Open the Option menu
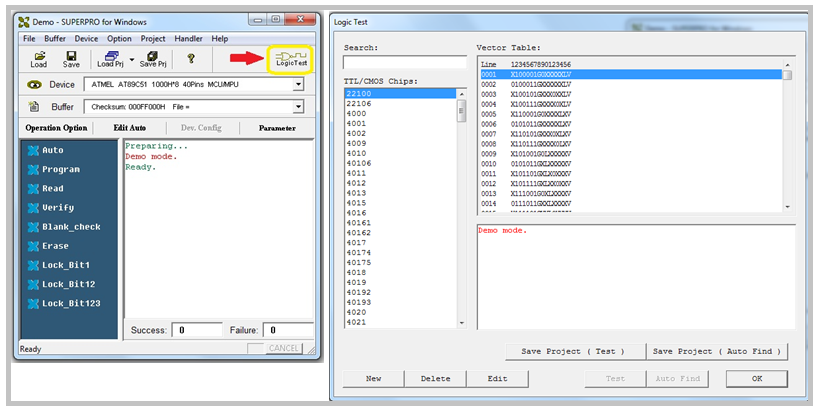The image size is (823, 414). click(119, 38)
